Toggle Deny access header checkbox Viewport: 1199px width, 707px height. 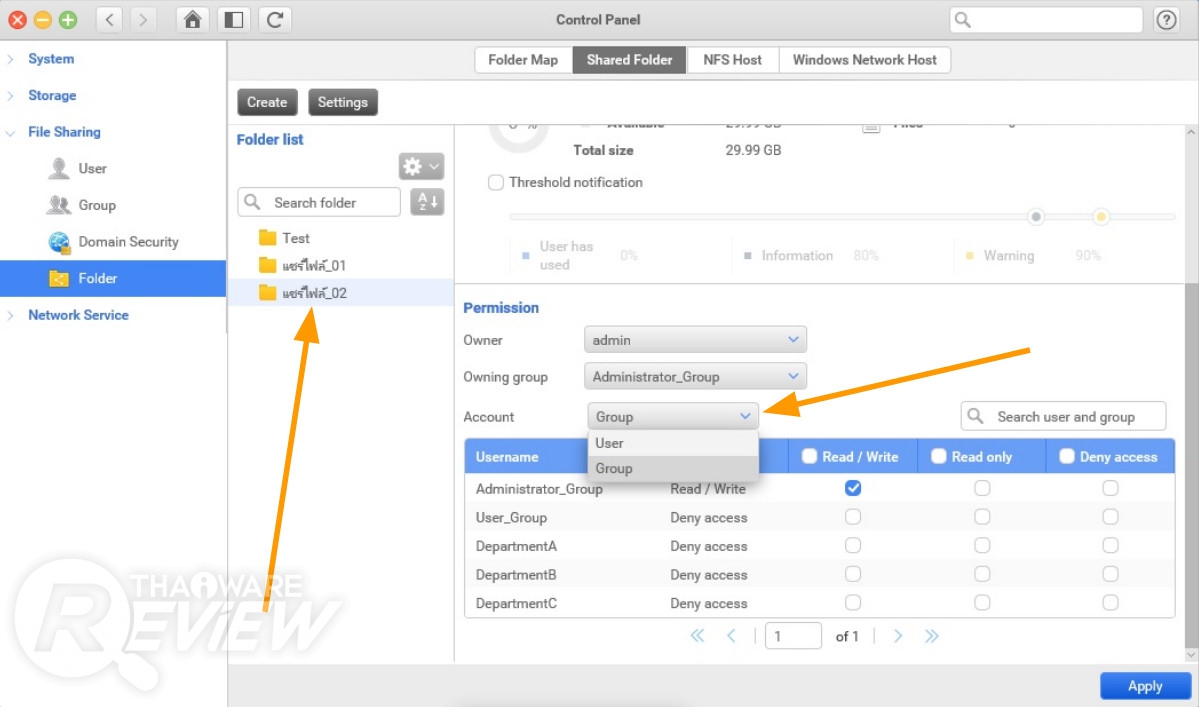[x=1067, y=456]
